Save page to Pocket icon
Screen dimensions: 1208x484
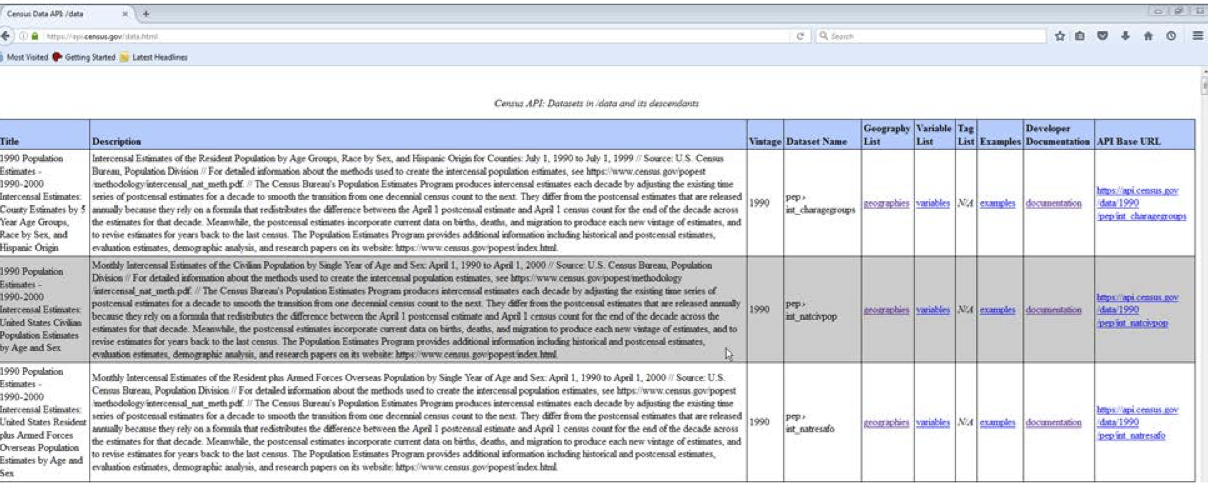(1104, 36)
